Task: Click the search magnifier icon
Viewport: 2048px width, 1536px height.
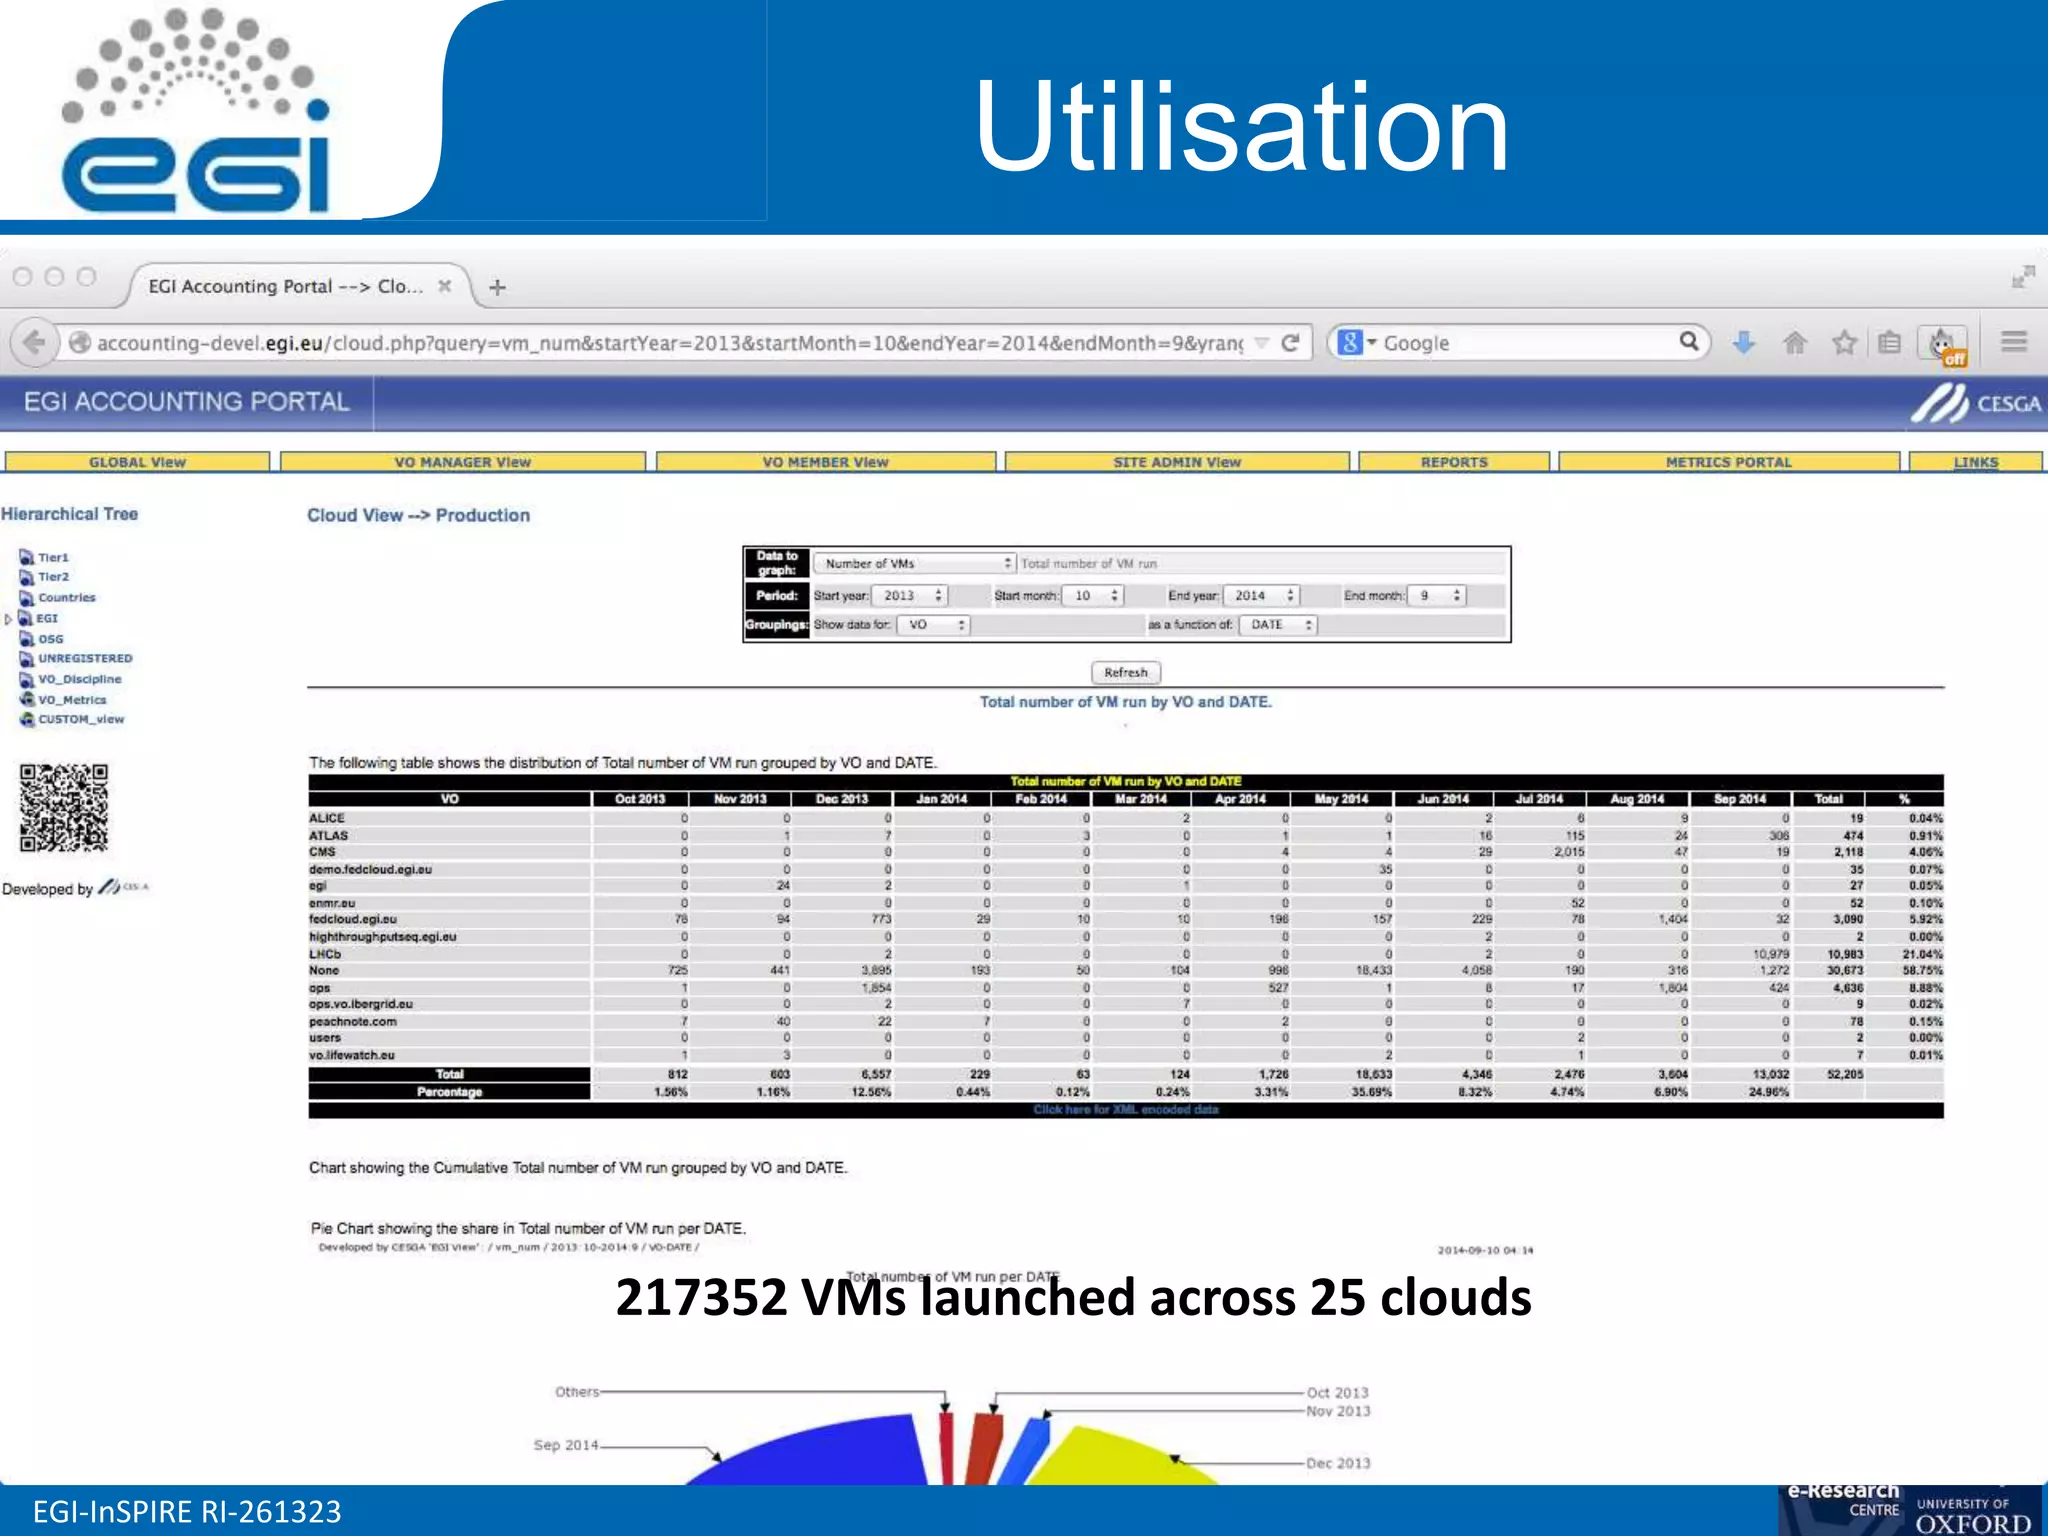Action: pyautogui.click(x=1689, y=342)
